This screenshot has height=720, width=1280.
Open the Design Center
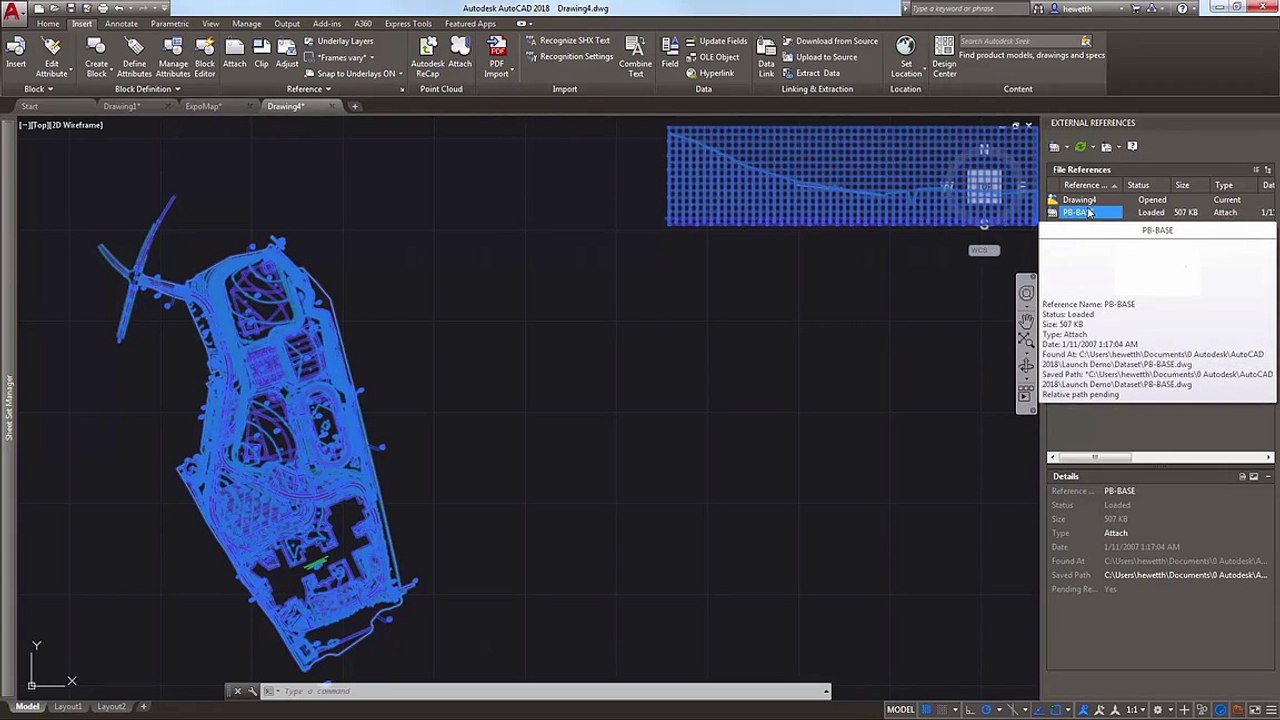click(944, 56)
